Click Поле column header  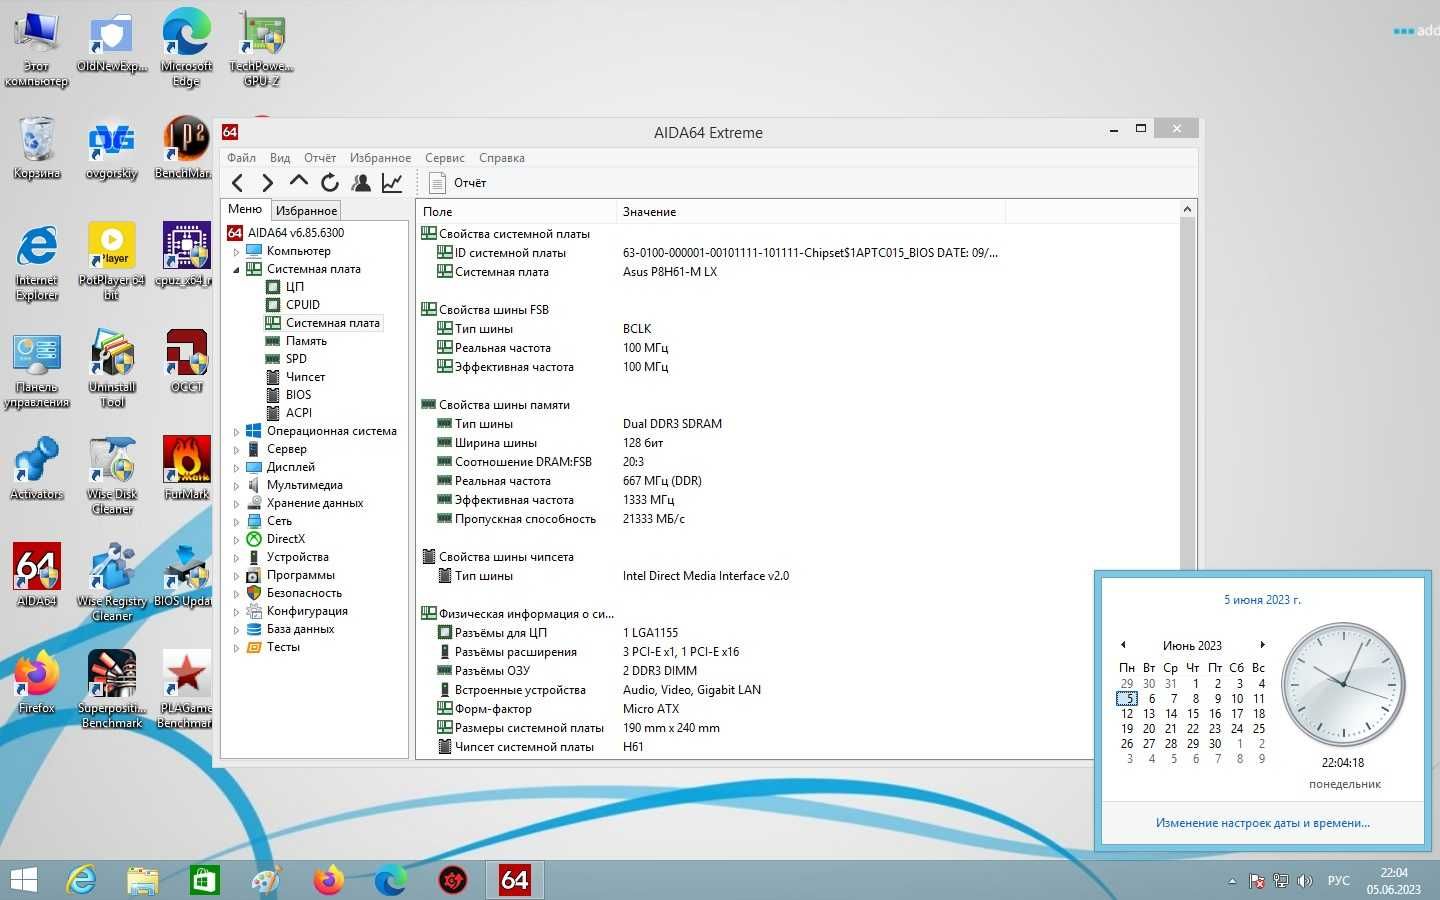[x=516, y=211]
